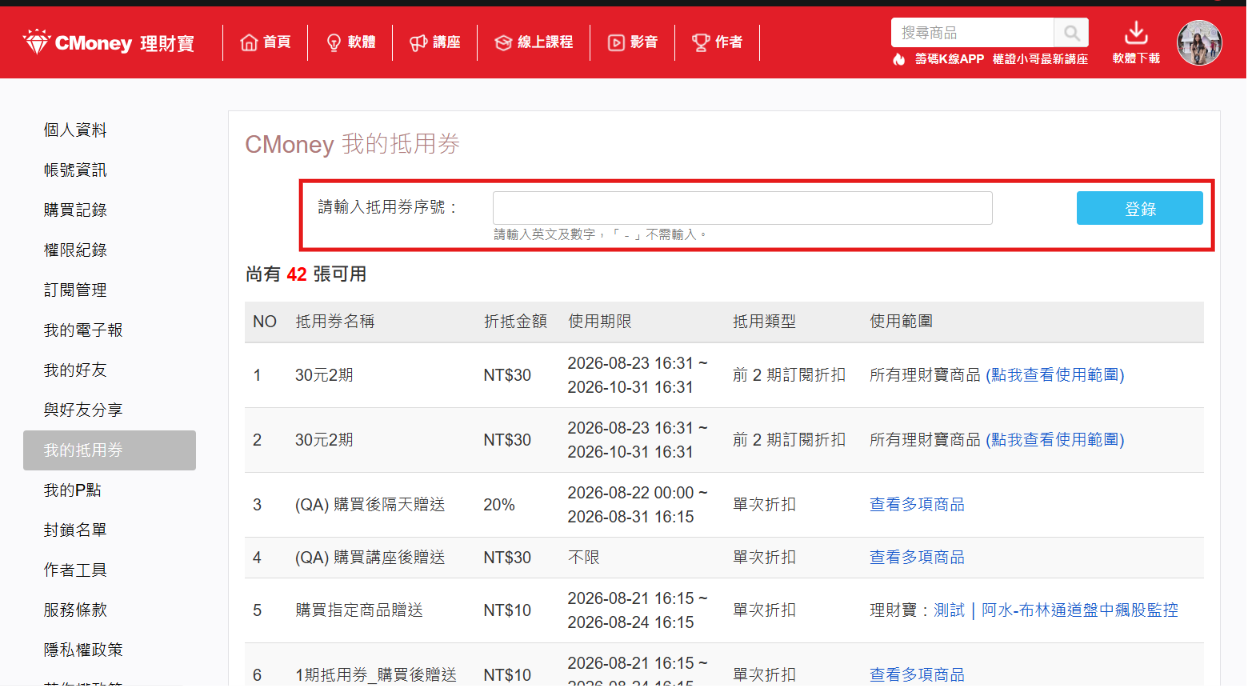The image size is (1247, 686).
Task: Open 權限紀錄 in the sidebar
Action: pyautogui.click(x=75, y=250)
